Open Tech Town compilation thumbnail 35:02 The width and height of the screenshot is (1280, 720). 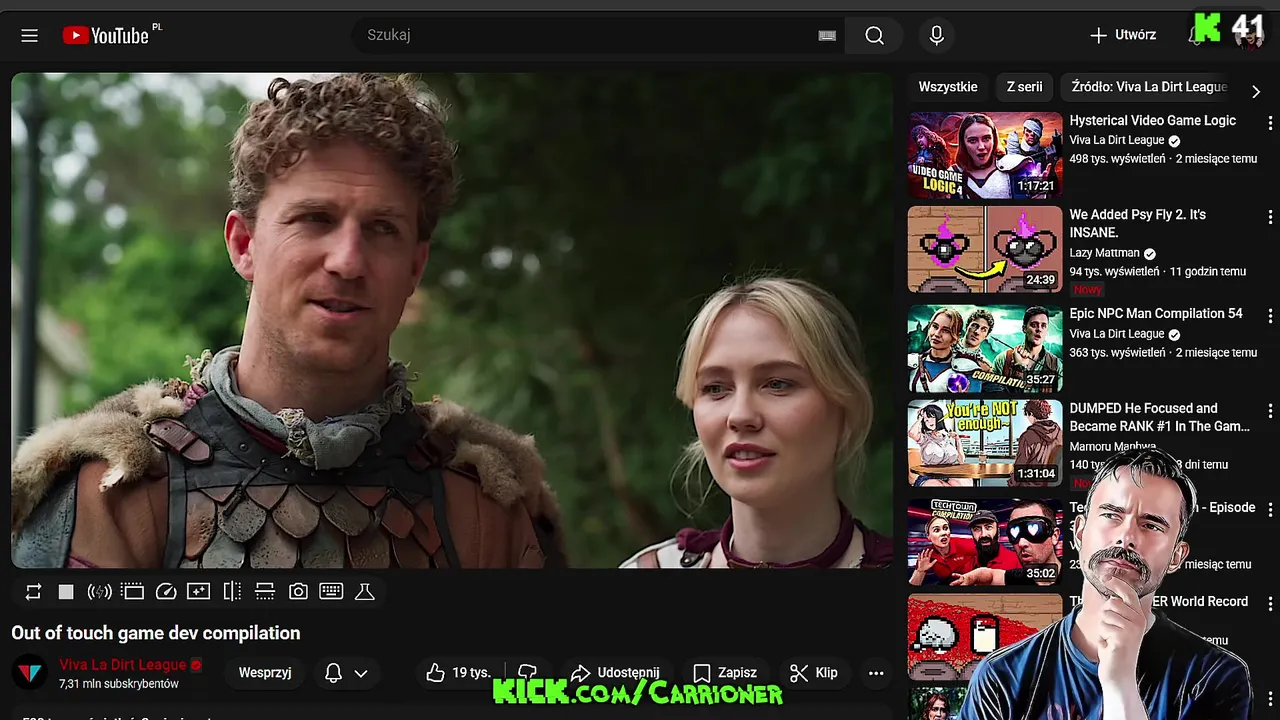[985, 542]
